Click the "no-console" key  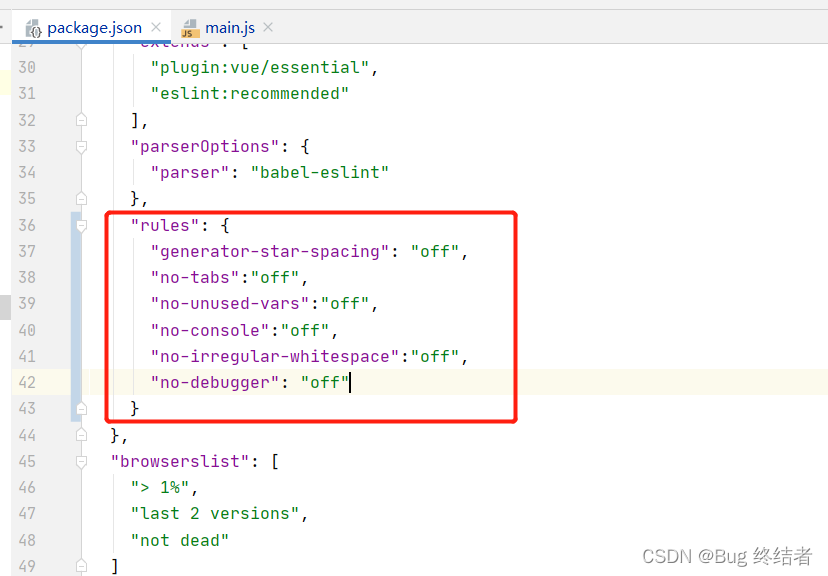pyautogui.click(x=210, y=331)
